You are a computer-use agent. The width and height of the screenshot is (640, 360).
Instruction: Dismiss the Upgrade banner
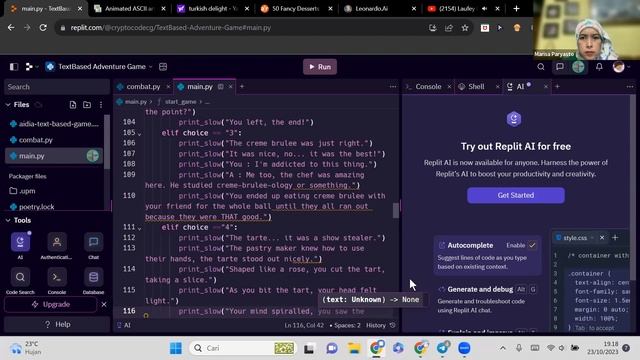(104, 304)
